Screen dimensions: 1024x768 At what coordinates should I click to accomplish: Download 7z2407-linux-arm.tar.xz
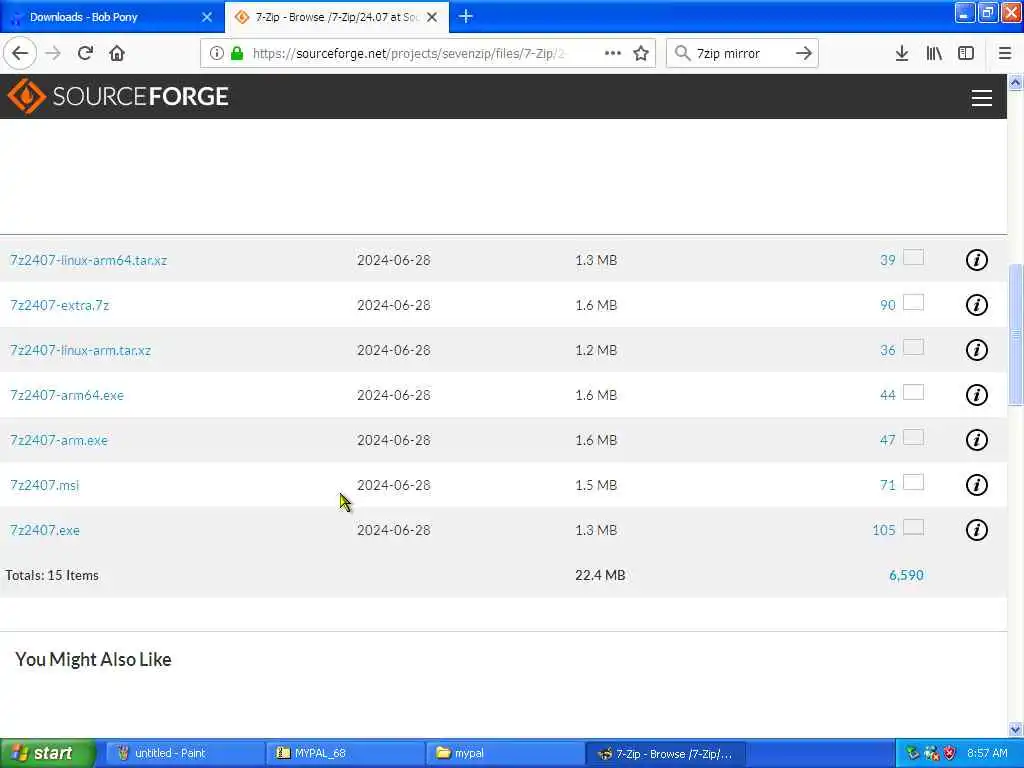point(80,350)
